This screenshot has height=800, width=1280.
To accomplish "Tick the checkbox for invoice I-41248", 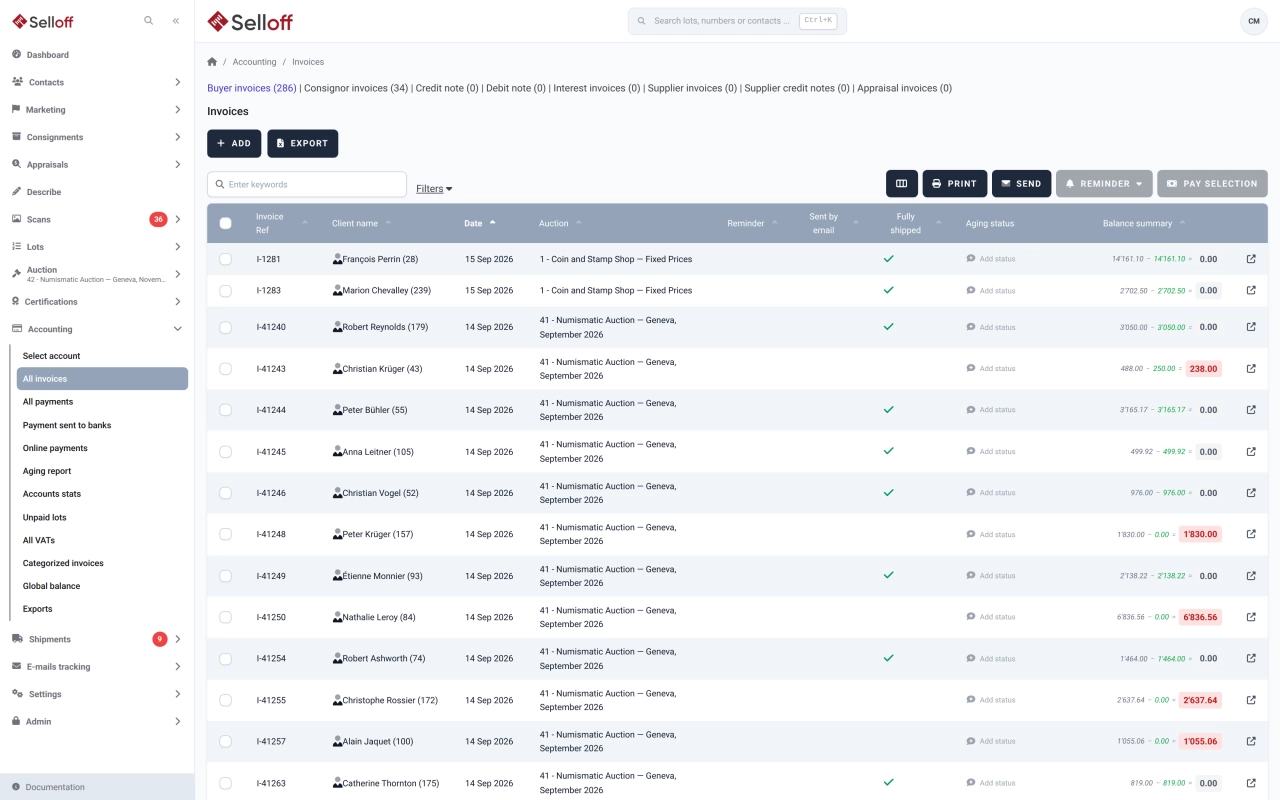I will [225, 535].
